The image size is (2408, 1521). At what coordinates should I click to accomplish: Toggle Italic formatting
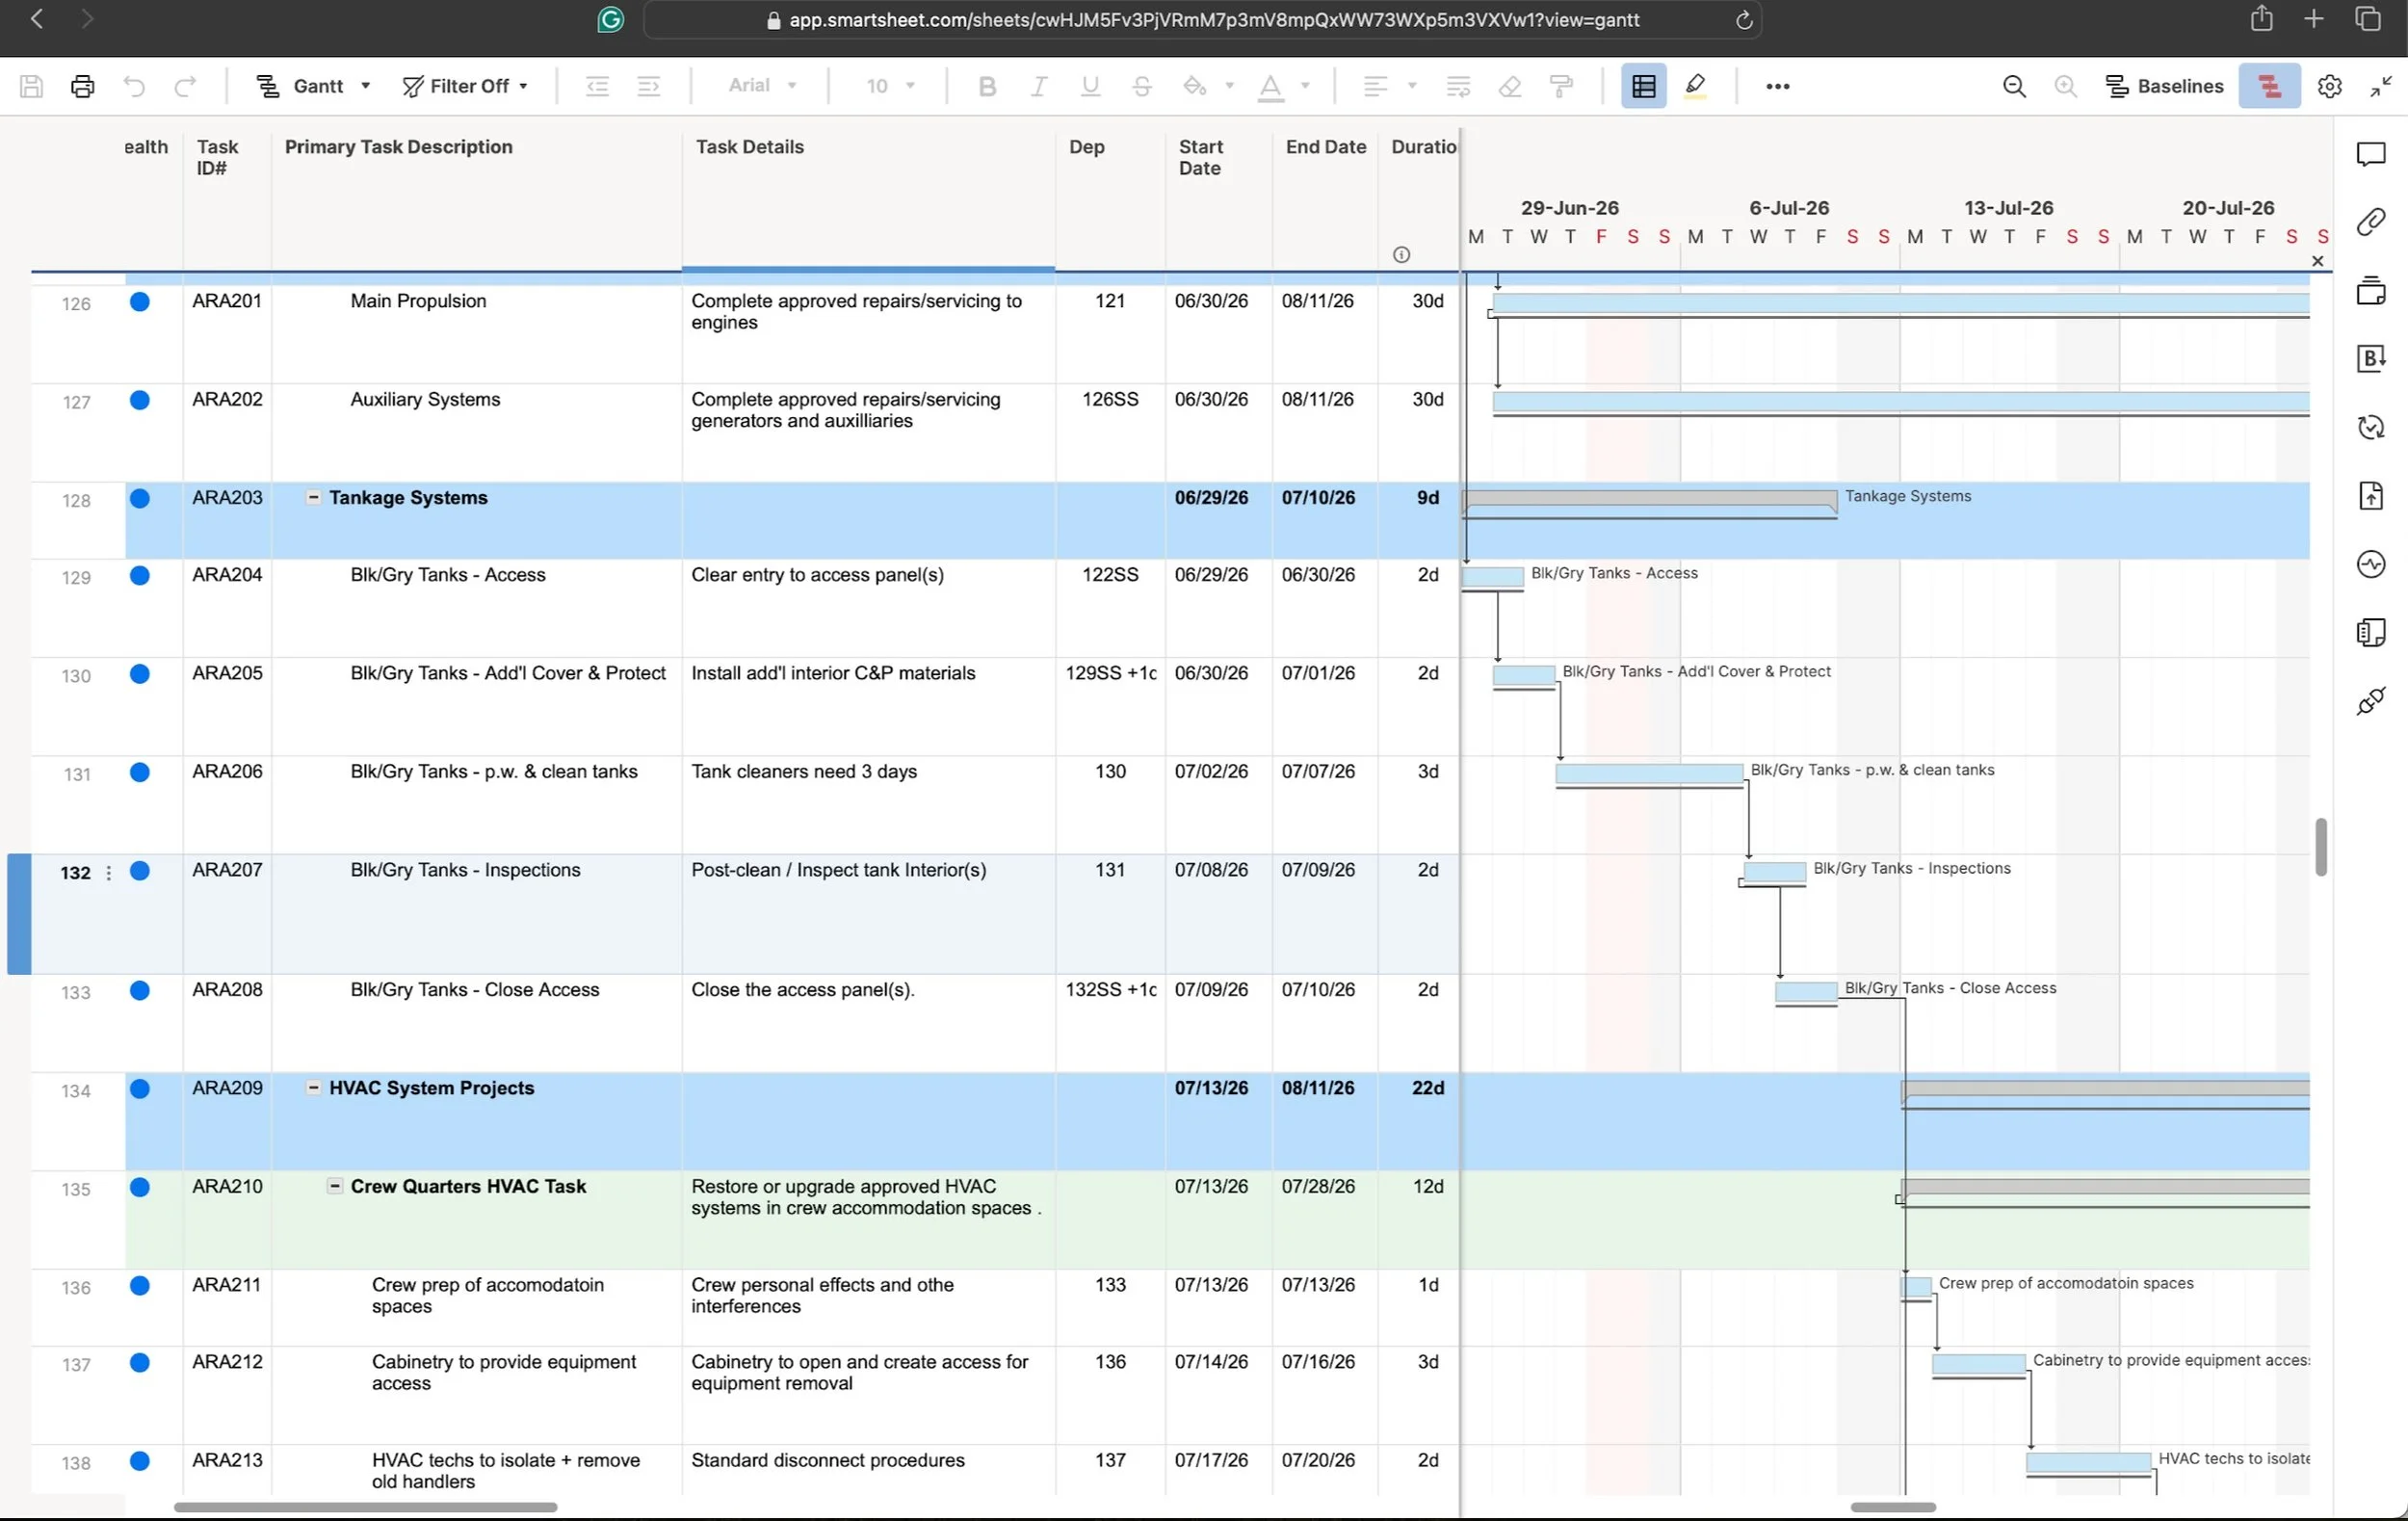coord(1039,86)
